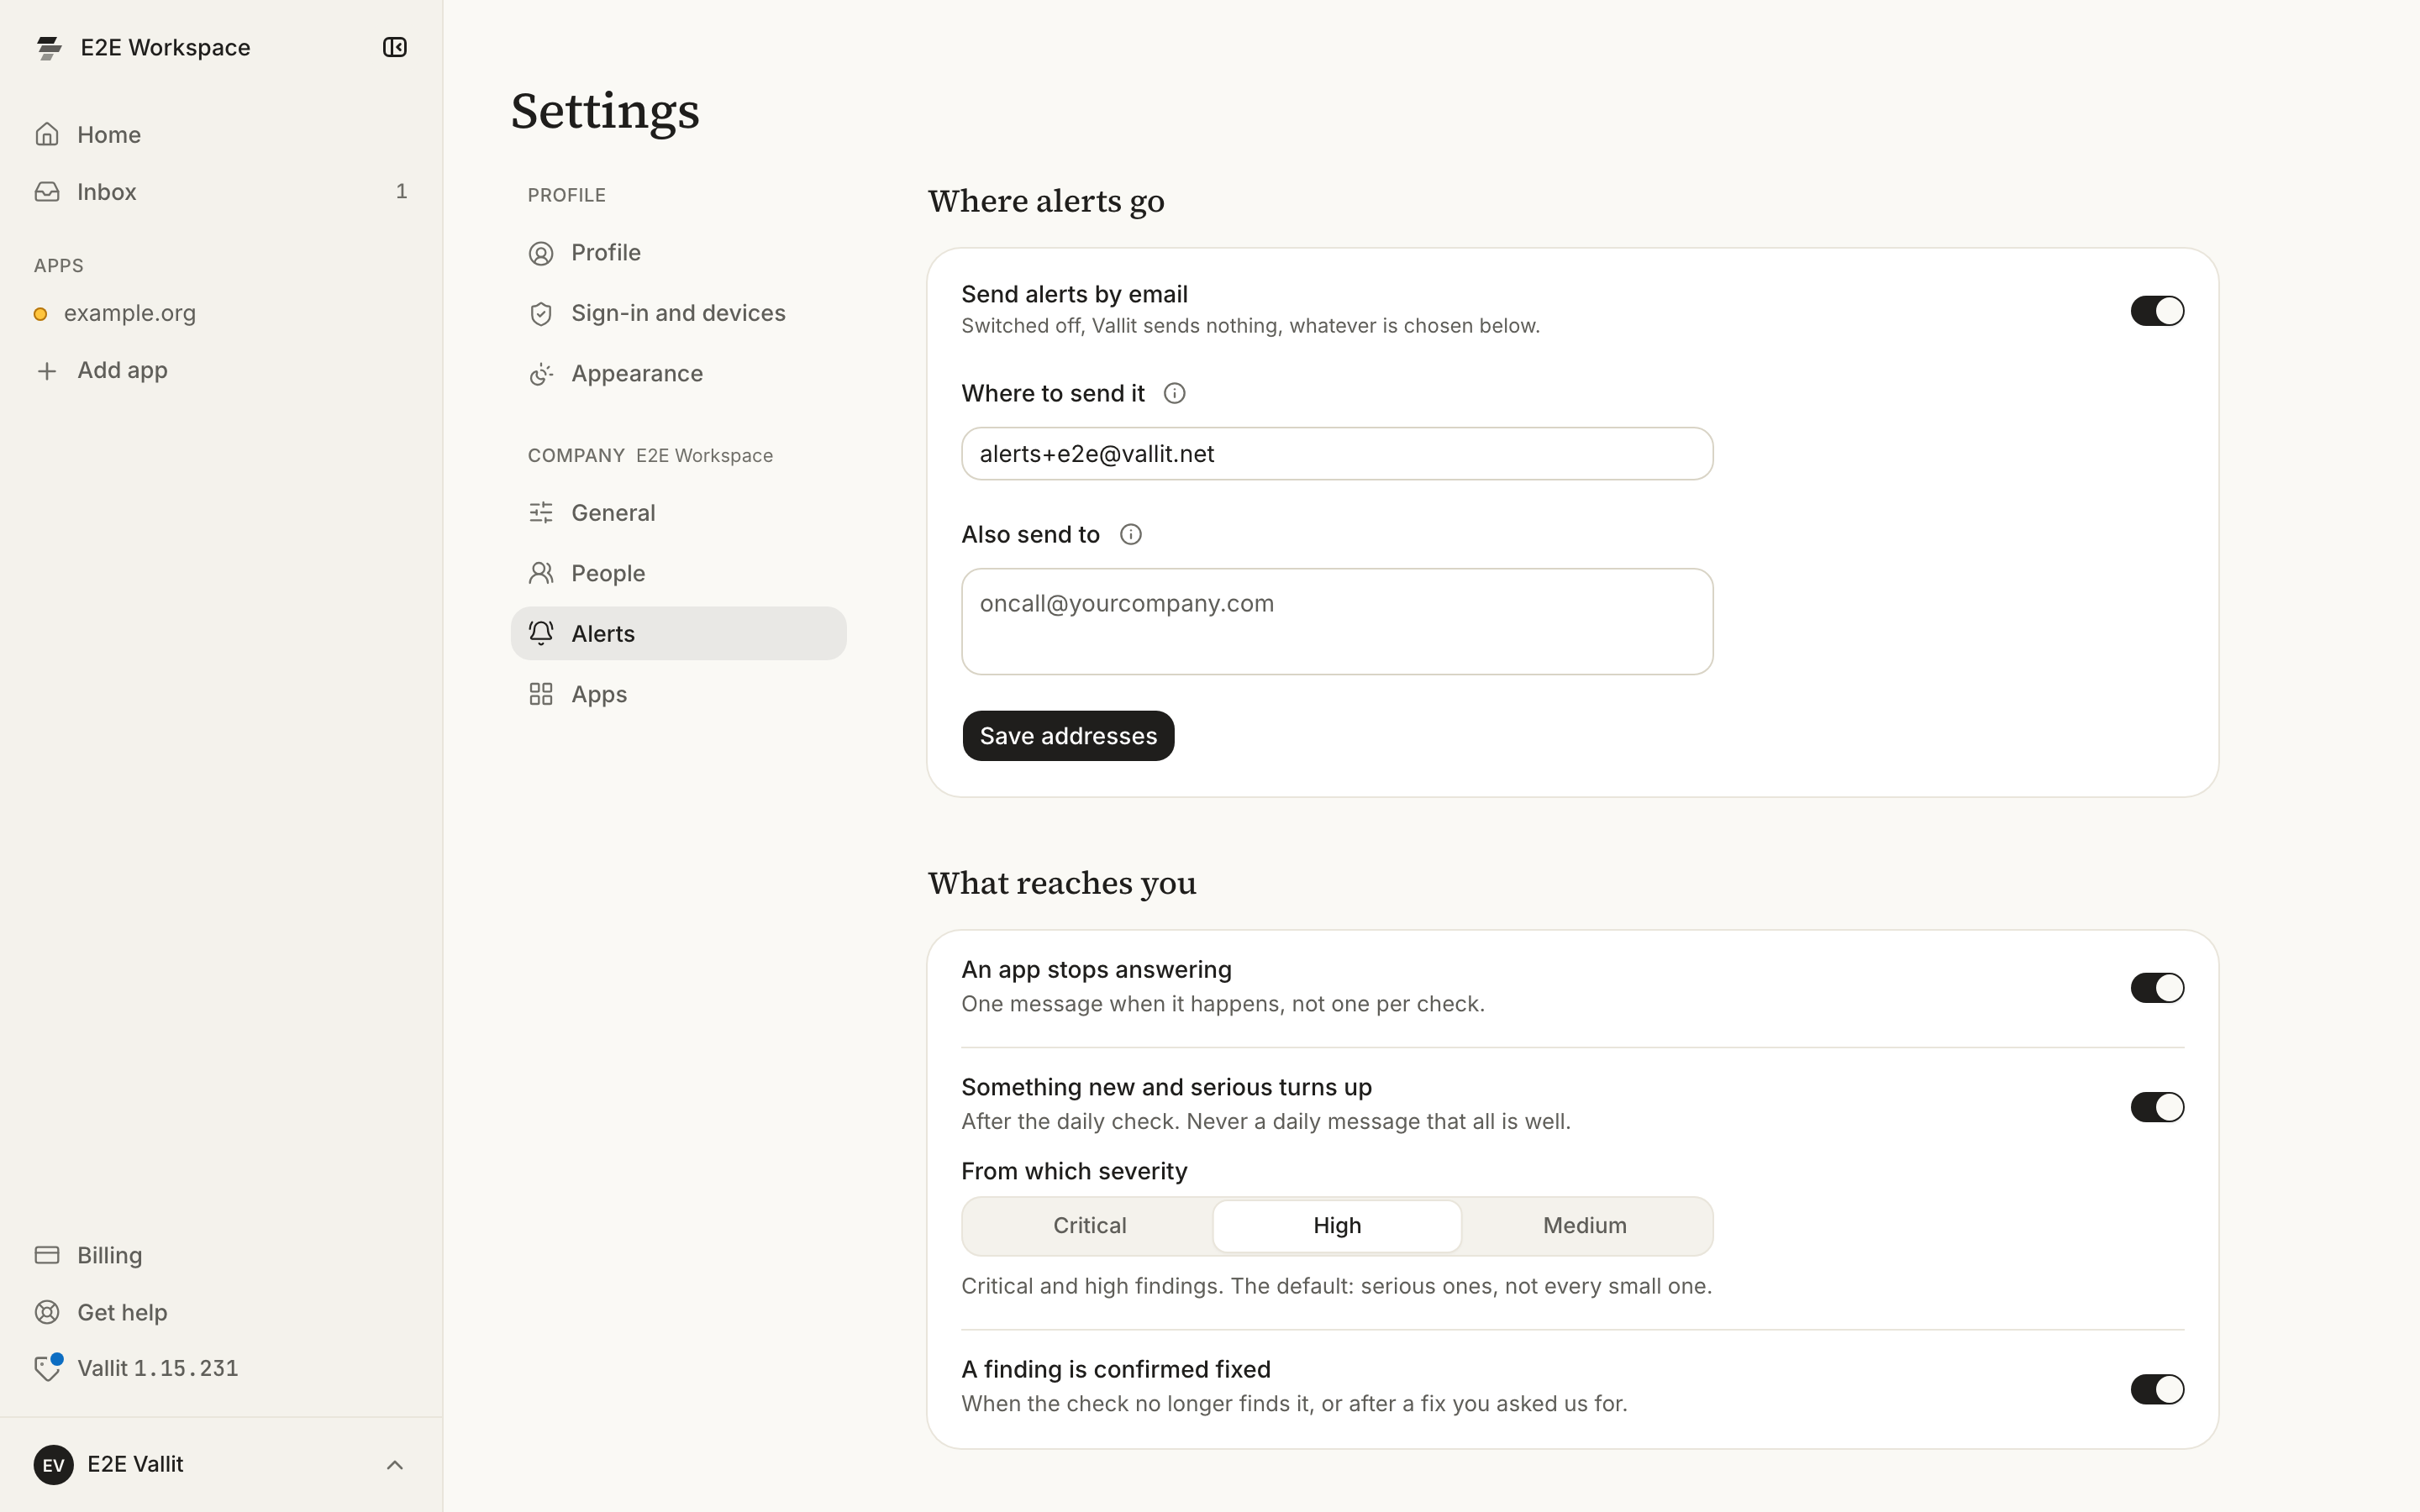Click the orange status dot beside example.org
2420x1512 pixels.
tap(41, 314)
